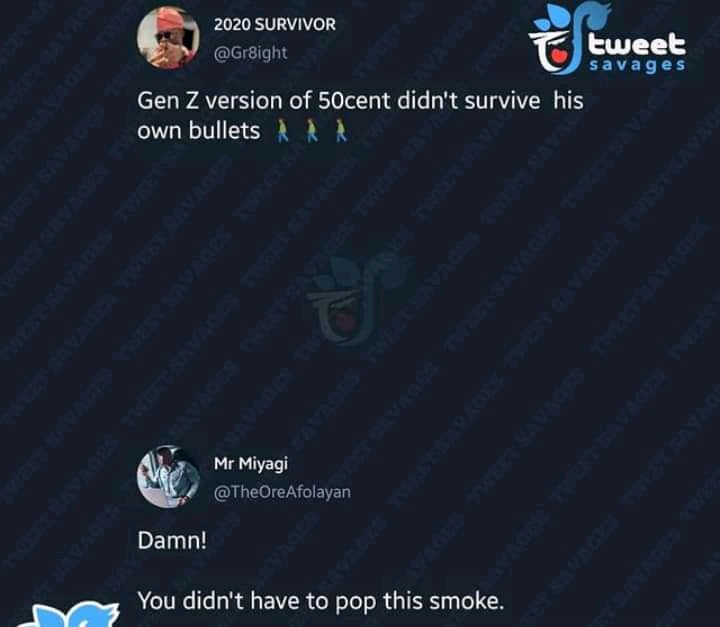Click the 'tweet savages' wordmark text
The image size is (720, 627).
tap(638, 52)
